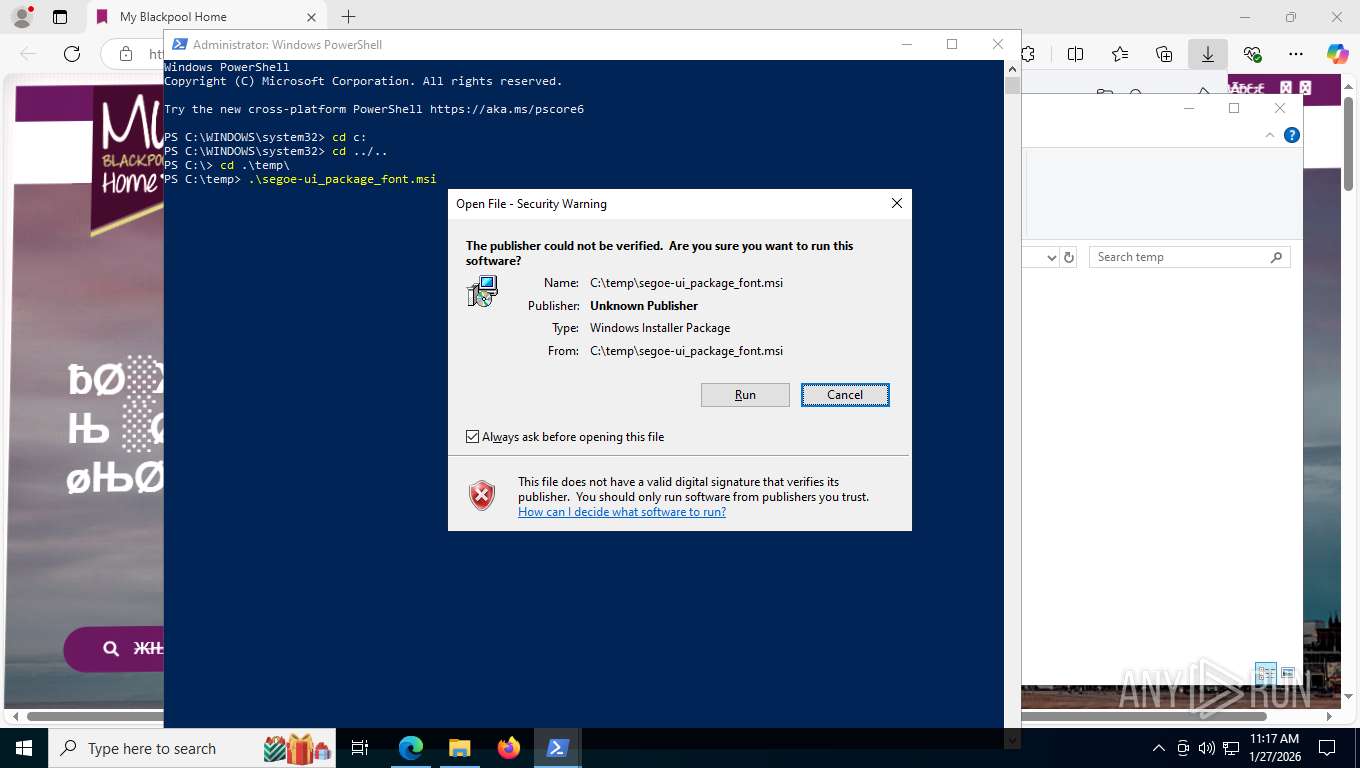The width and height of the screenshot is (1360, 768).
Task: Open Edge Extensions puzzle icon
Action: [1028, 54]
